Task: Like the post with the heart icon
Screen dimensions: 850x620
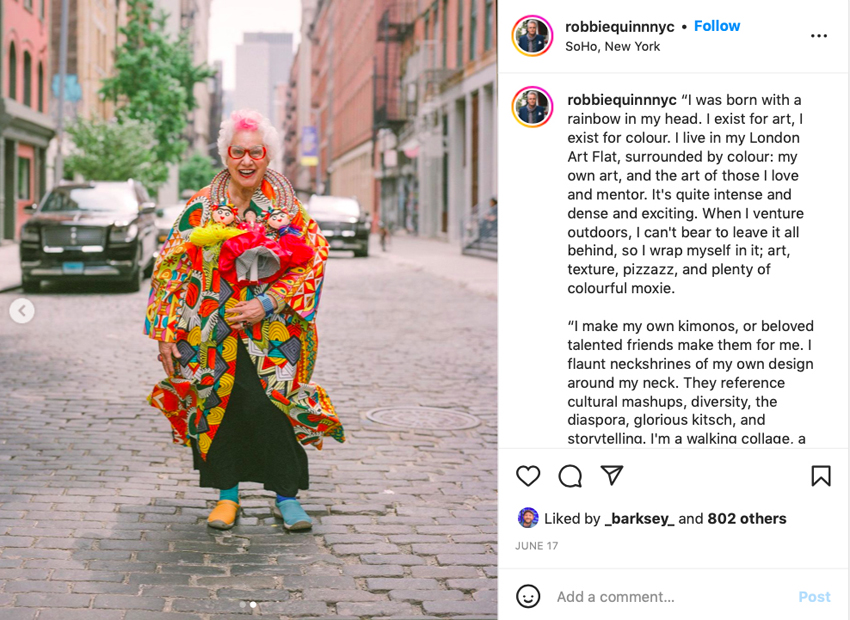Action: [x=528, y=476]
